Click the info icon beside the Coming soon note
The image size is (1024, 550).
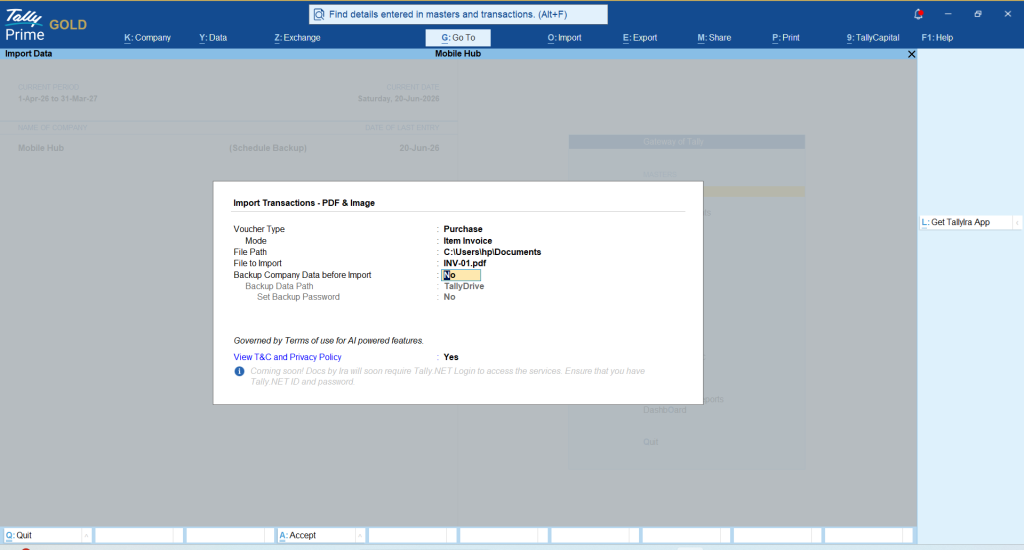tap(239, 371)
